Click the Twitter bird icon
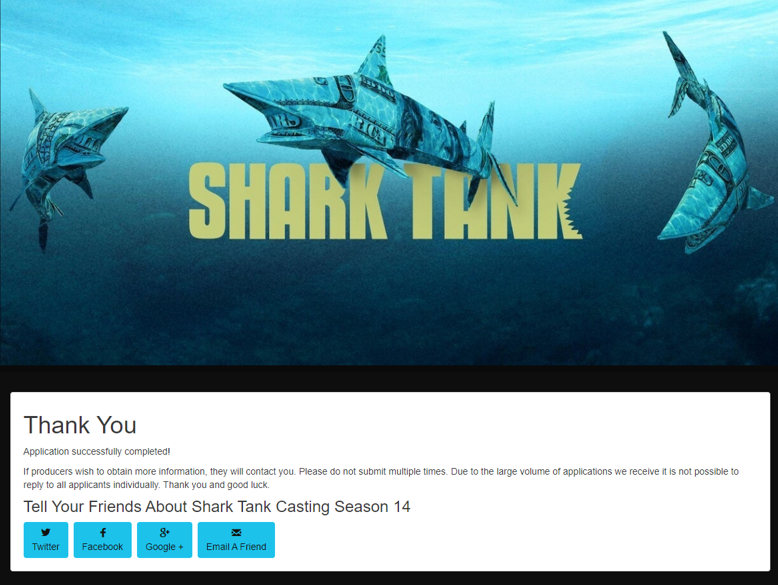 pyautogui.click(x=46, y=532)
